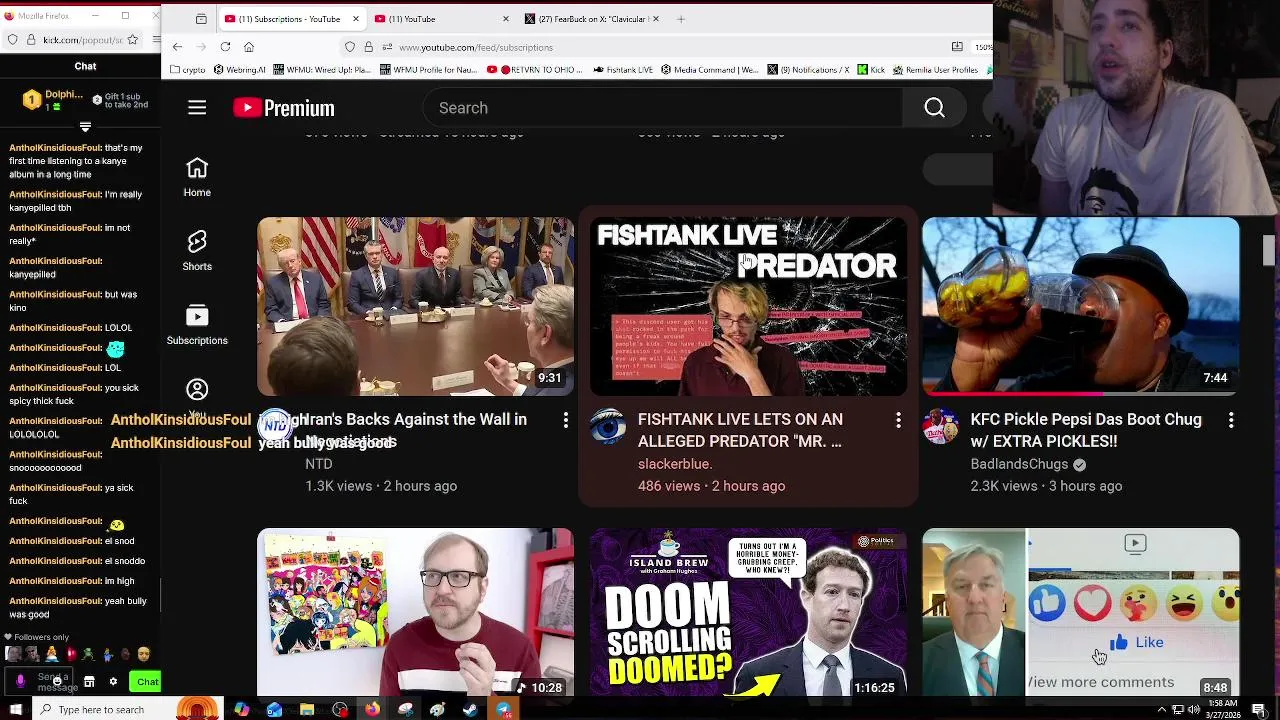Open FISHTANK LIVE LETS ON video title
The image size is (1280, 720).
[x=740, y=430]
